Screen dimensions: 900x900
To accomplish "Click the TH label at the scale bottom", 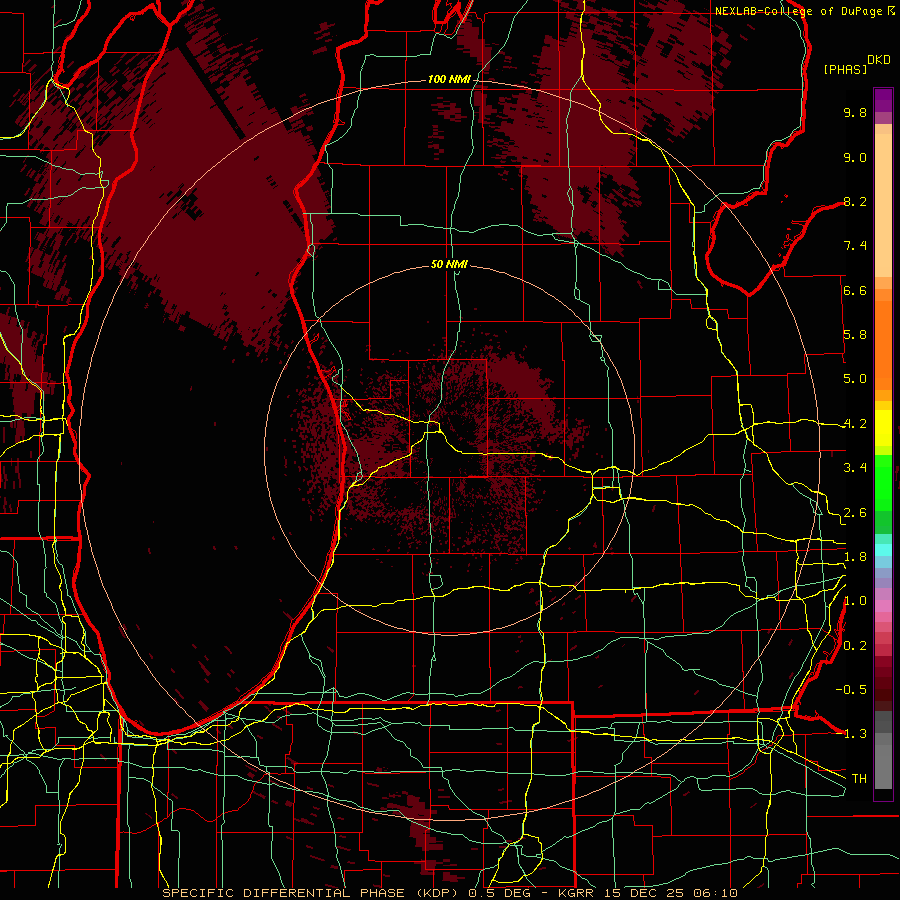I will [859, 779].
